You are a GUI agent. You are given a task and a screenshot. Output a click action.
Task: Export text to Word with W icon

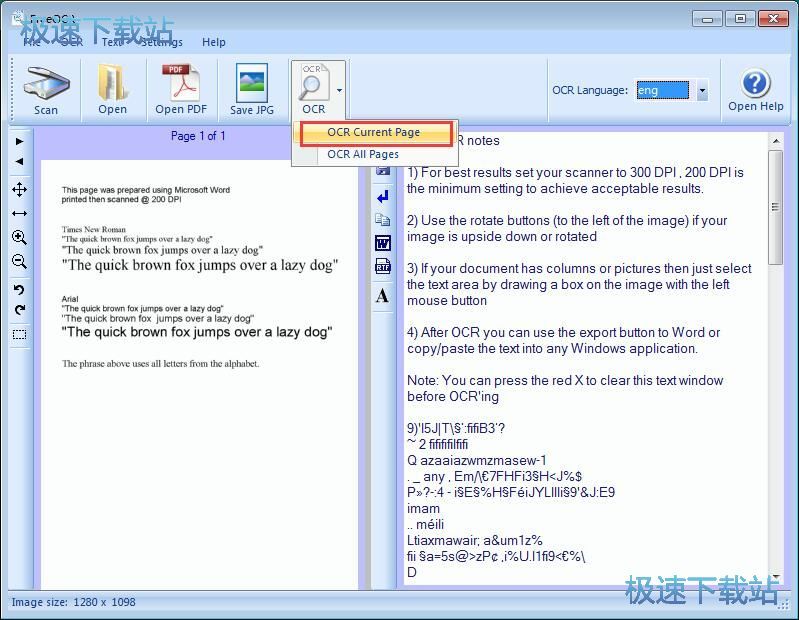click(x=383, y=243)
